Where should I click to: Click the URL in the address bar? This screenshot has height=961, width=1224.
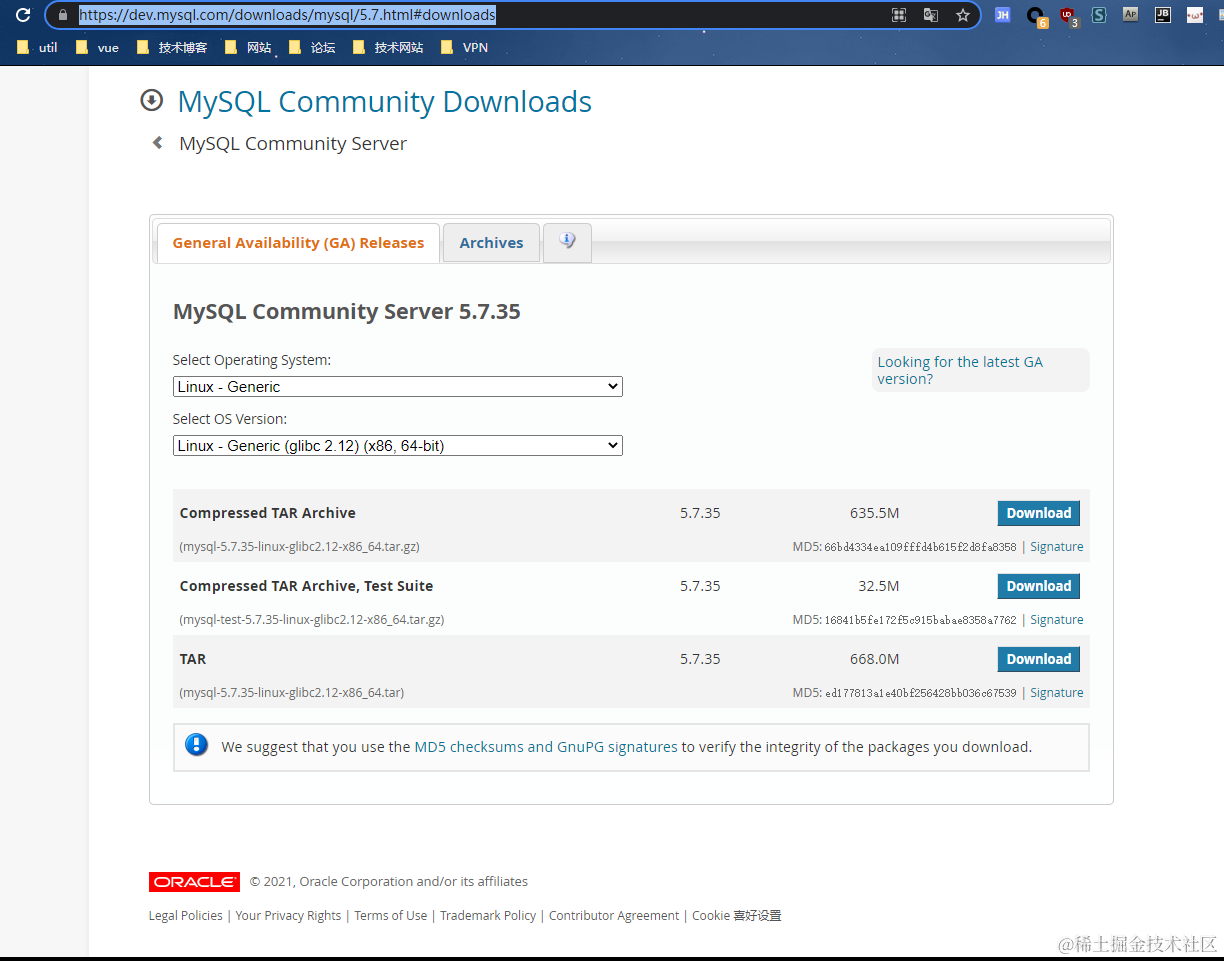tap(287, 15)
